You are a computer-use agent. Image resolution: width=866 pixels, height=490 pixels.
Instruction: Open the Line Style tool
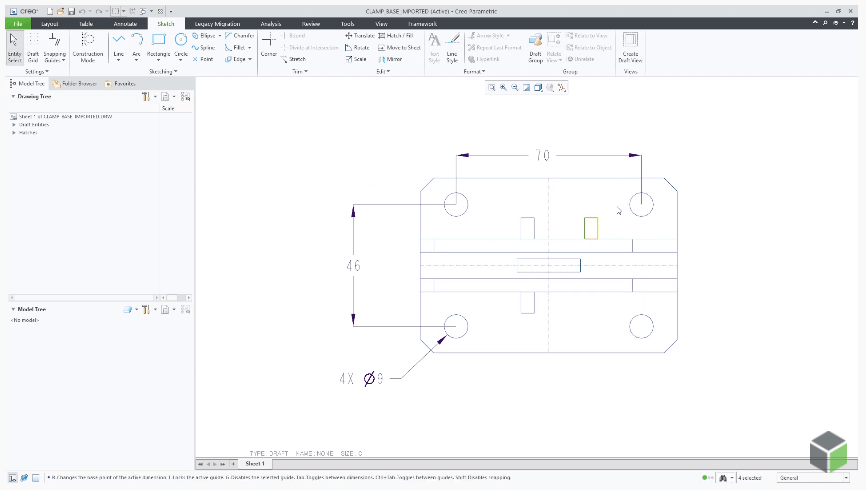pyautogui.click(x=452, y=45)
